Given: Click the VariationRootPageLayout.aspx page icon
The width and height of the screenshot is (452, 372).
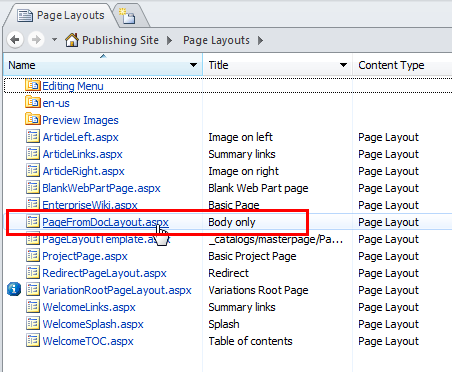Looking at the screenshot, I should pos(33,289).
